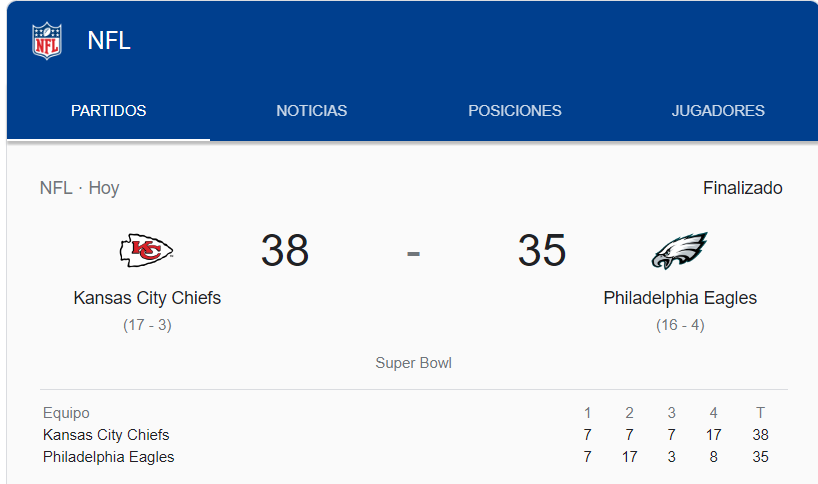Click the Kansas City Chiefs name under logo
818x484 pixels.
click(147, 298)
